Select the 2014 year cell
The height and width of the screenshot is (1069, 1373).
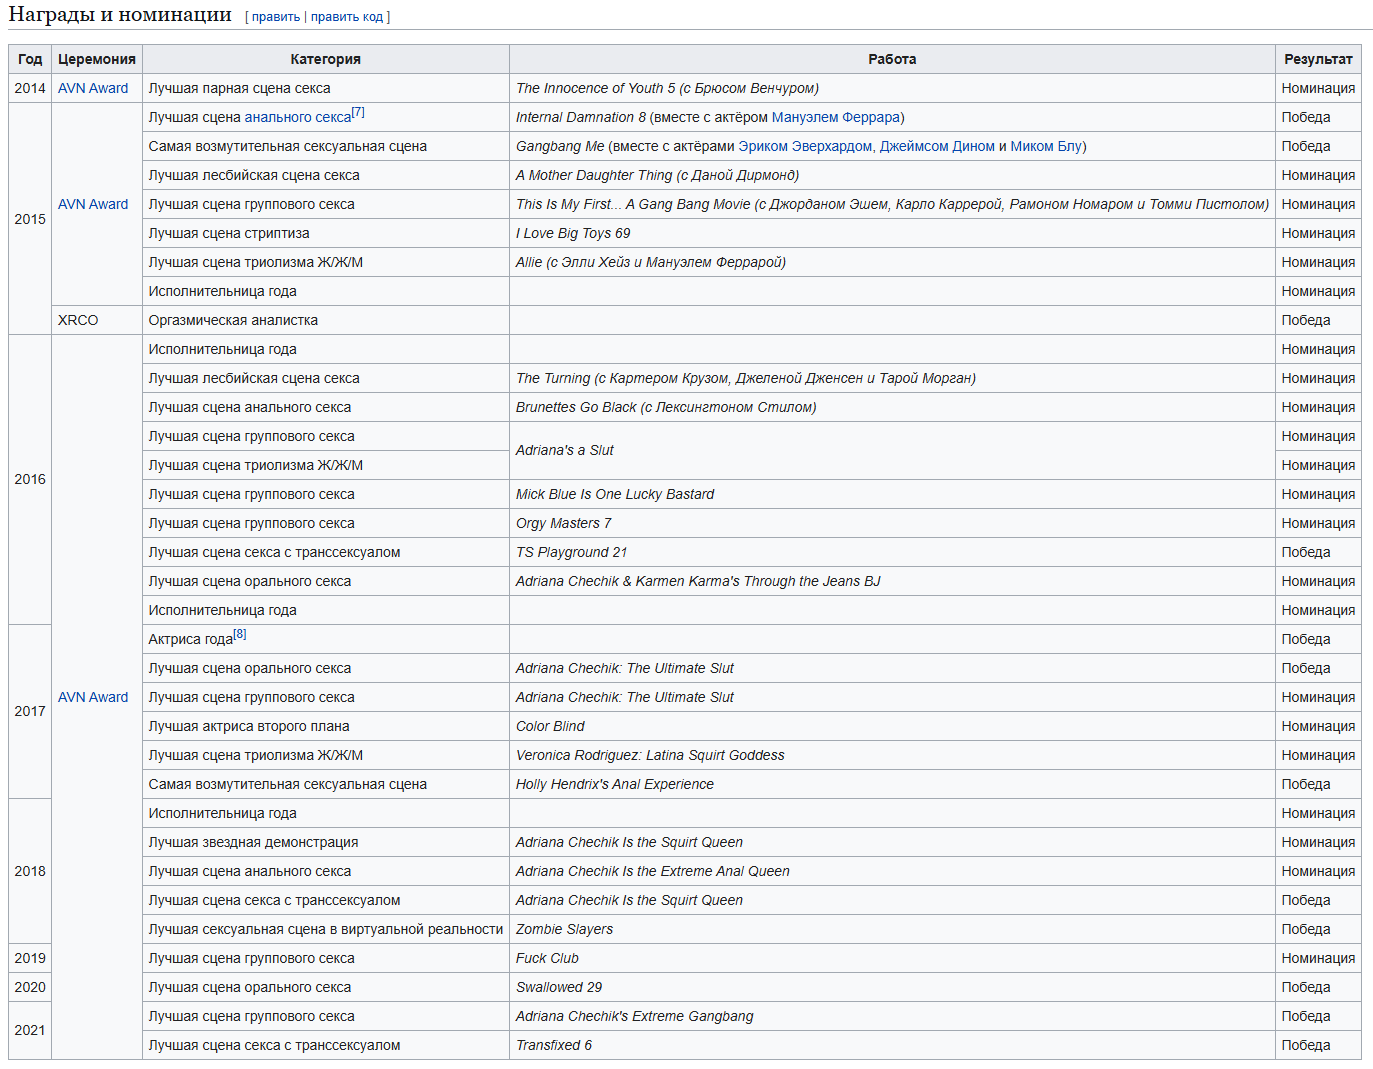30,88
